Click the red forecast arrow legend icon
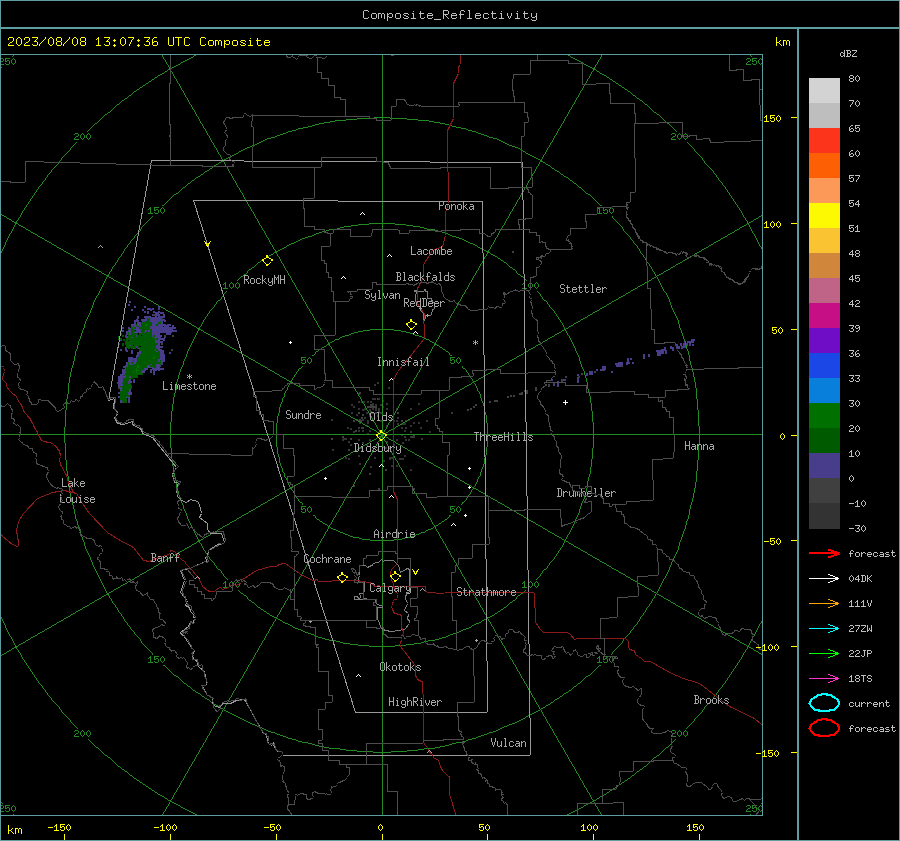The height and width of the screenshot is (841, 900). 824,553
